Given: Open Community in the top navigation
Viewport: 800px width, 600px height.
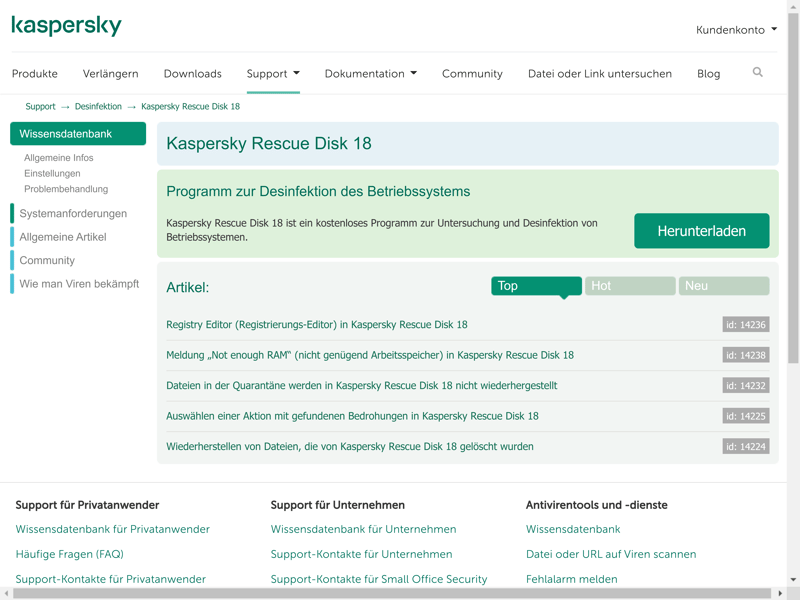Looking at the screenshot, I should pyautogui.click(x=472, y=73).
